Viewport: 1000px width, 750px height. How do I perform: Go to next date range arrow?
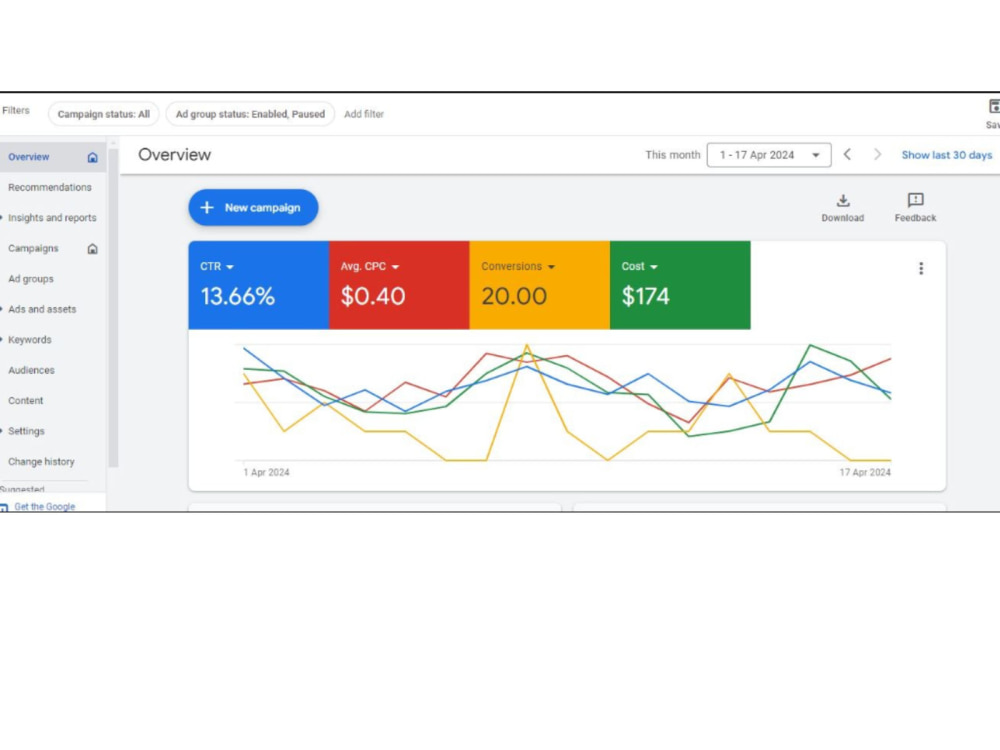tap(877, 154)
